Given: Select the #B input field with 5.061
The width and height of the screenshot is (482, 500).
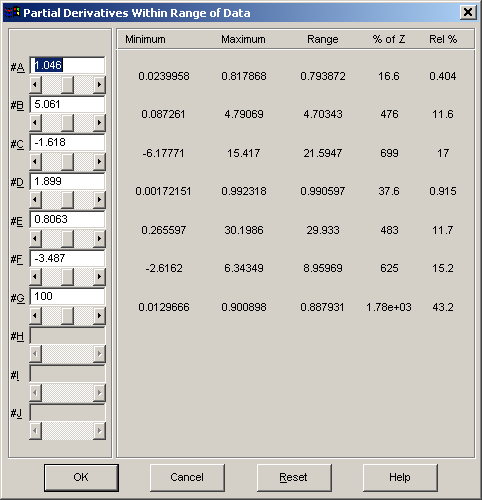Looking at the screenshot, I should [67, 104].
